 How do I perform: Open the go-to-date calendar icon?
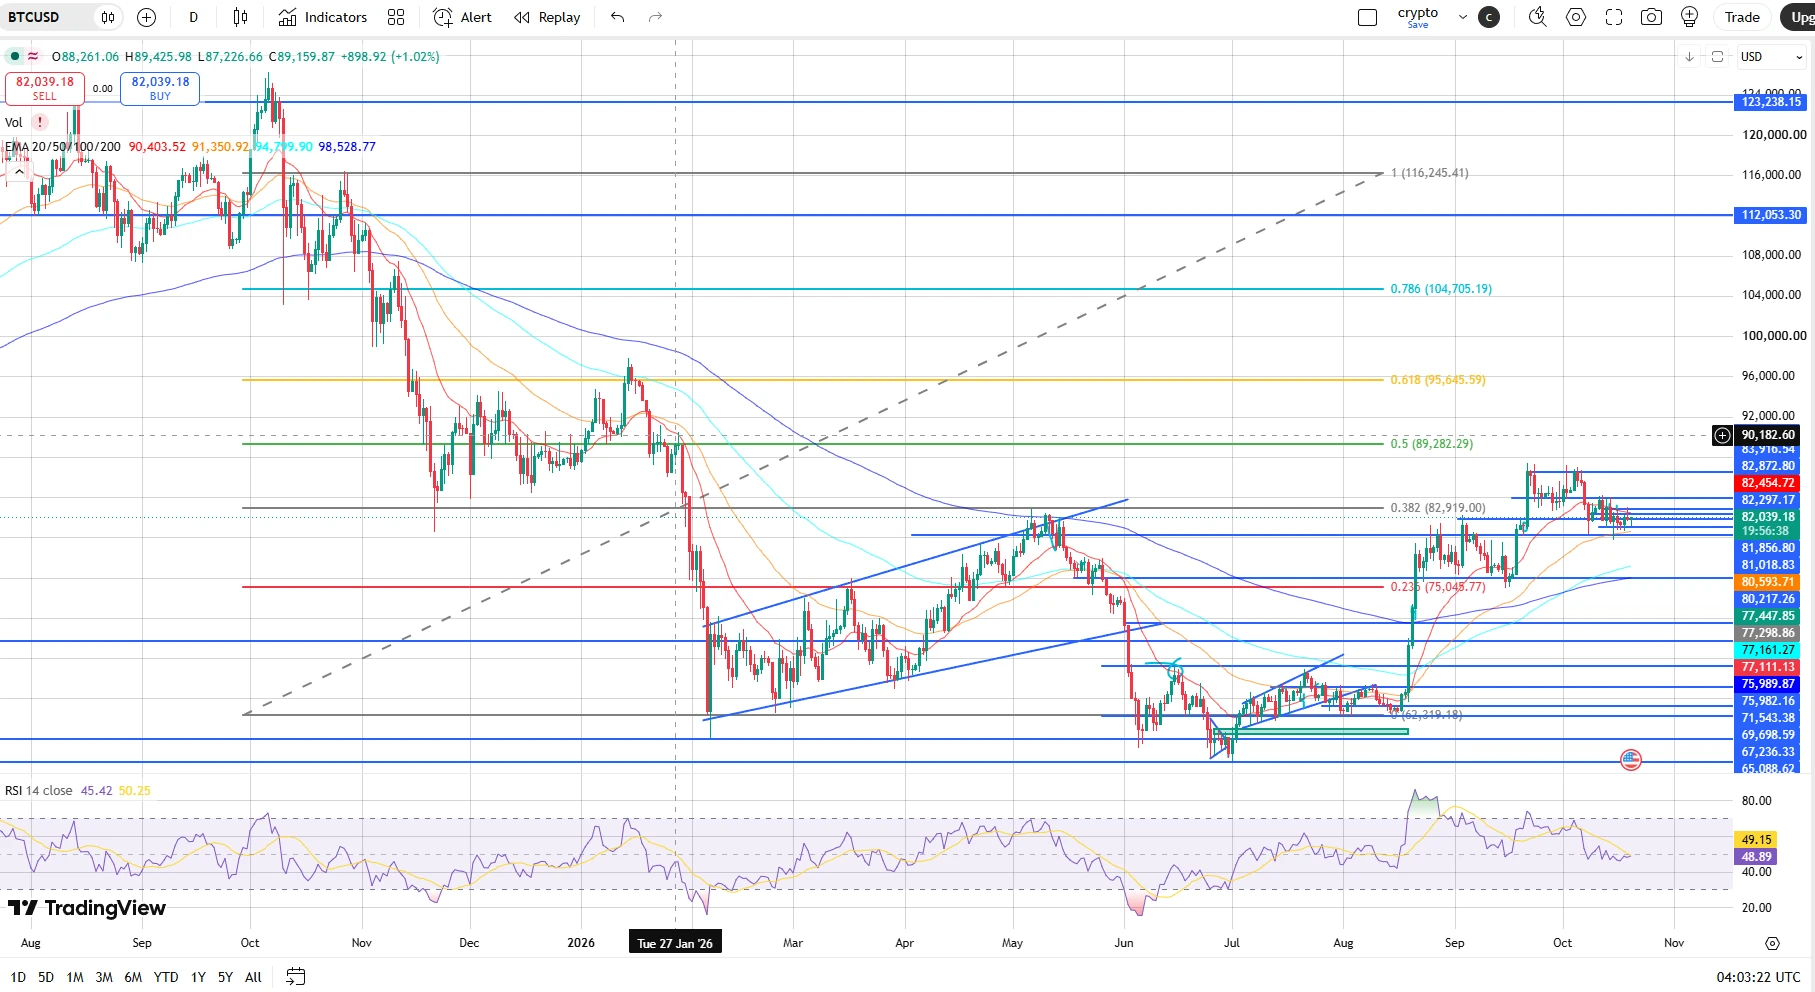[295, 977]
